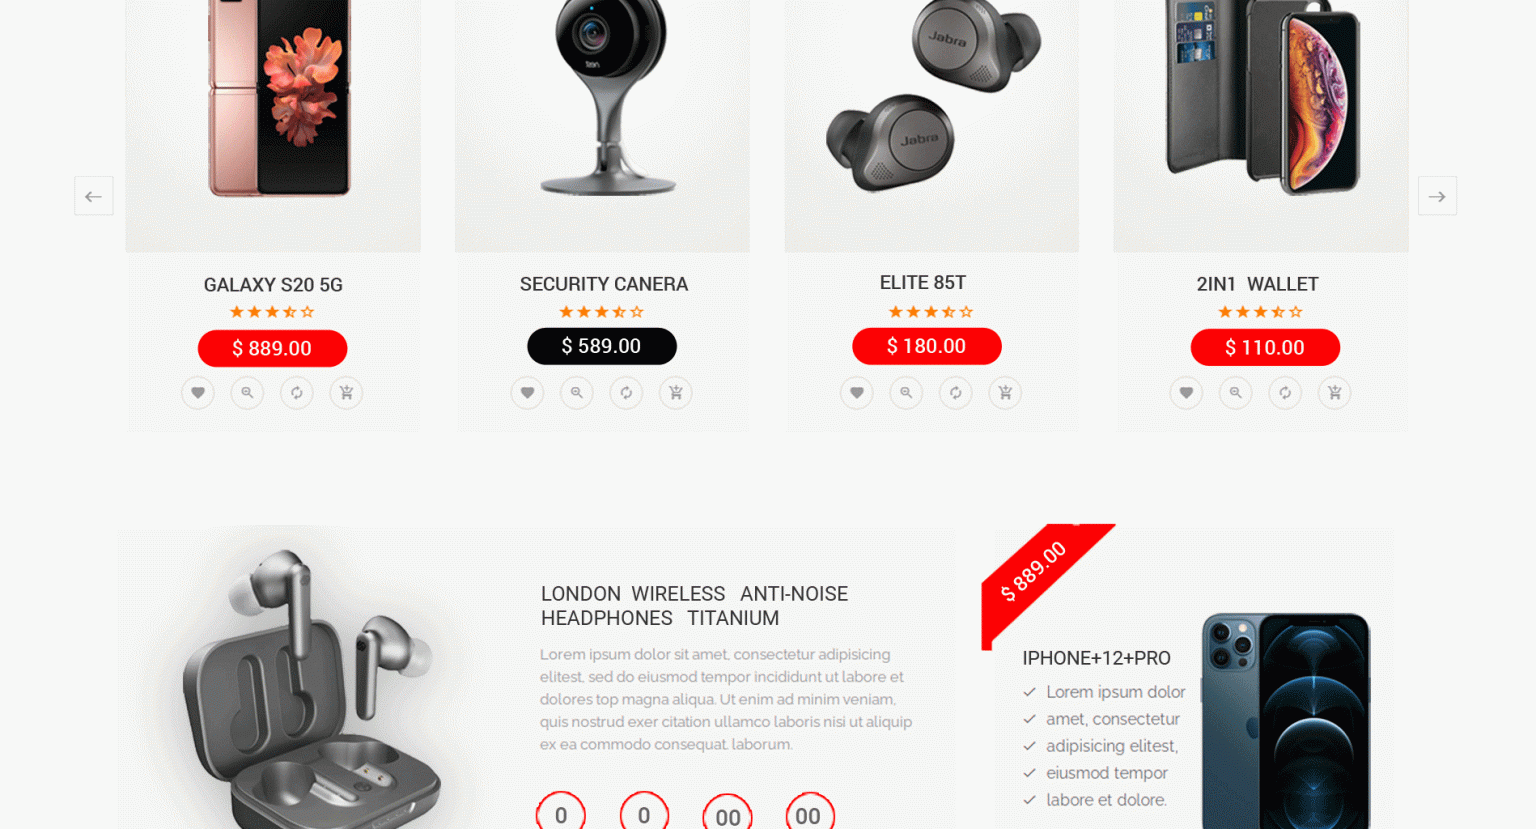Add 2in1 Wallet to wishlist
This screenshot has width=1536, height=829.
pos(1186,393)
